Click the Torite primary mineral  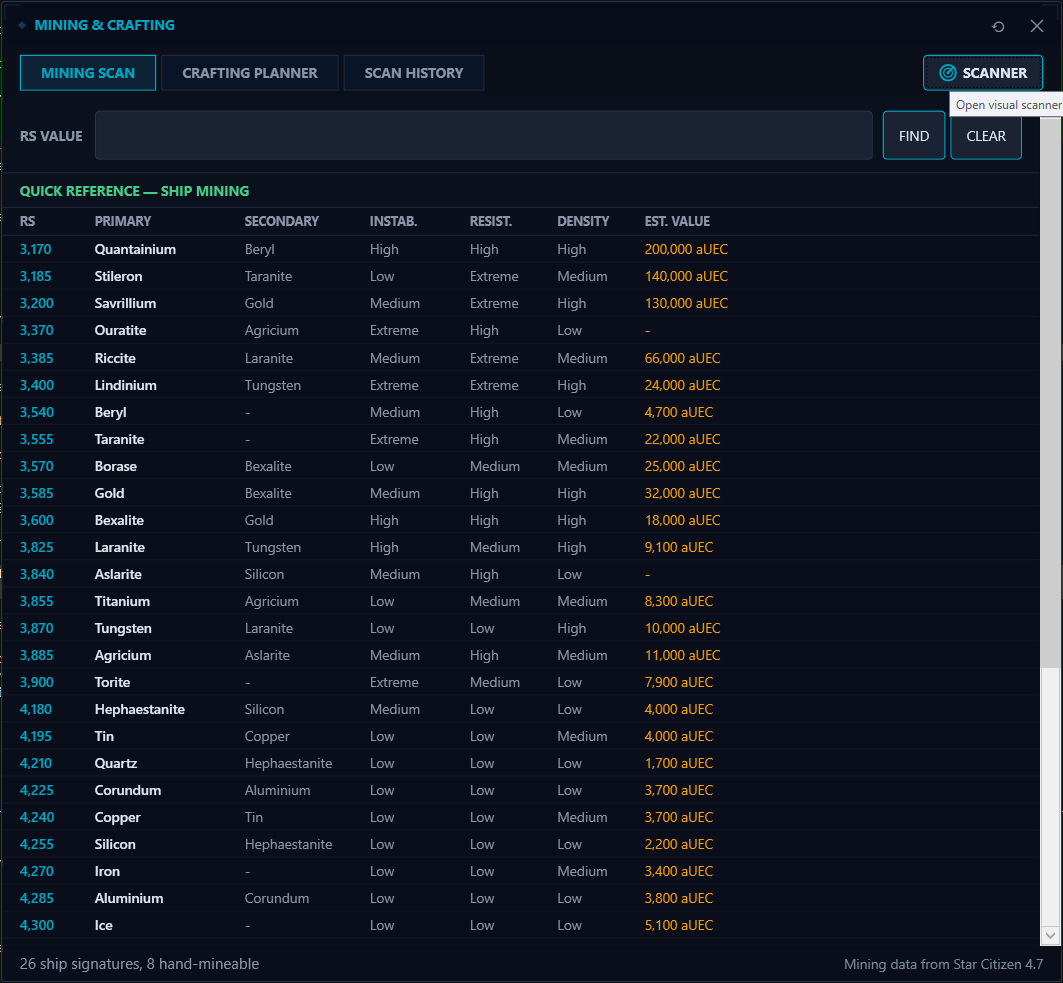(x=112, y=682)
